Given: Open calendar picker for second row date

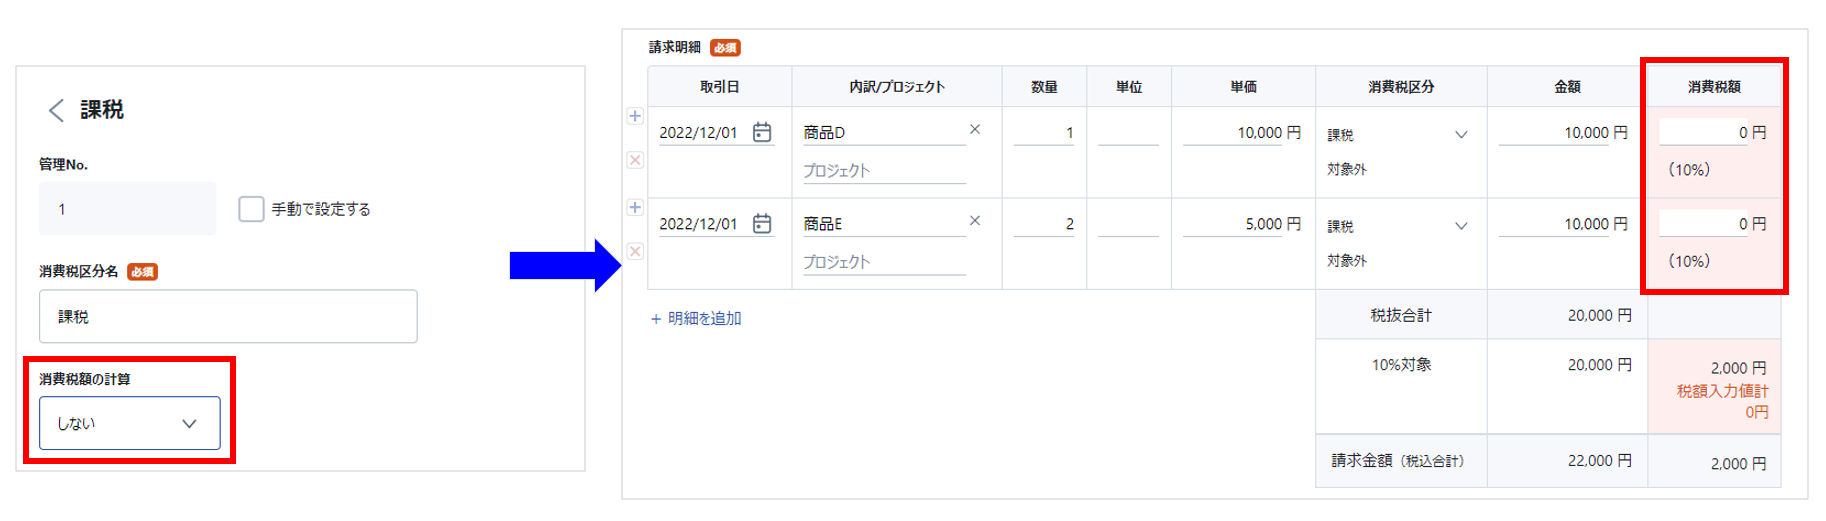Looking at the screenshot, I should click(x=762, y=223).
